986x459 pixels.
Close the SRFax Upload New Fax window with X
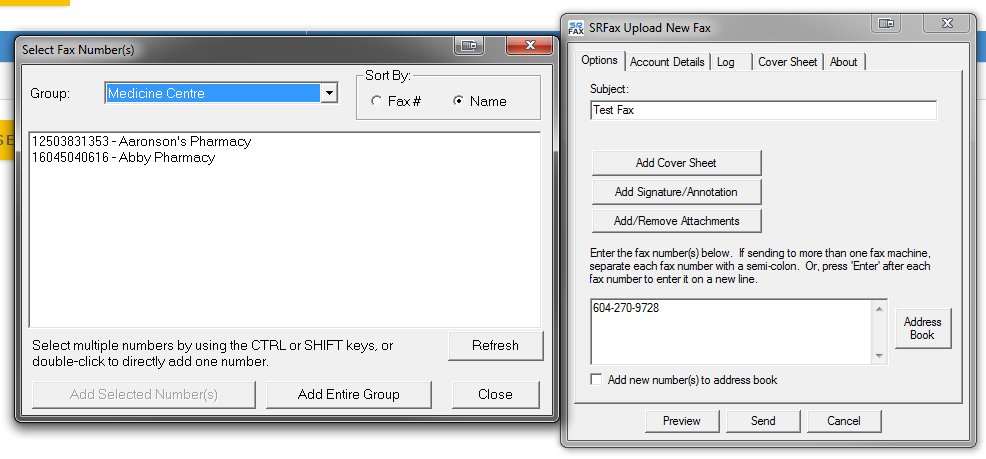tap(947, 24)
